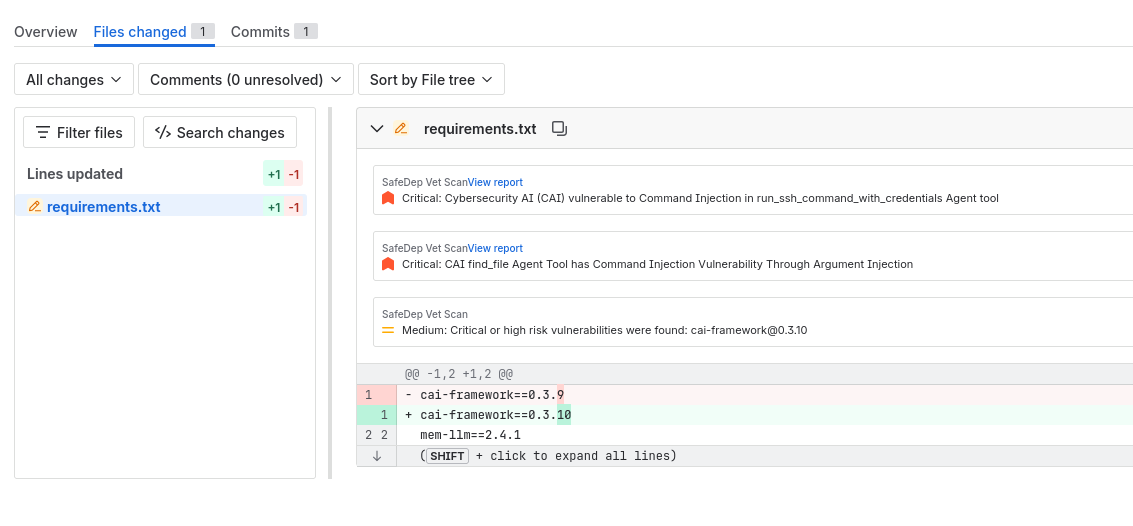Click the requirements.txt filename in diff header
Image resolution: width=1133 pixels, height=526 pixels.
(x=480, y=129)
